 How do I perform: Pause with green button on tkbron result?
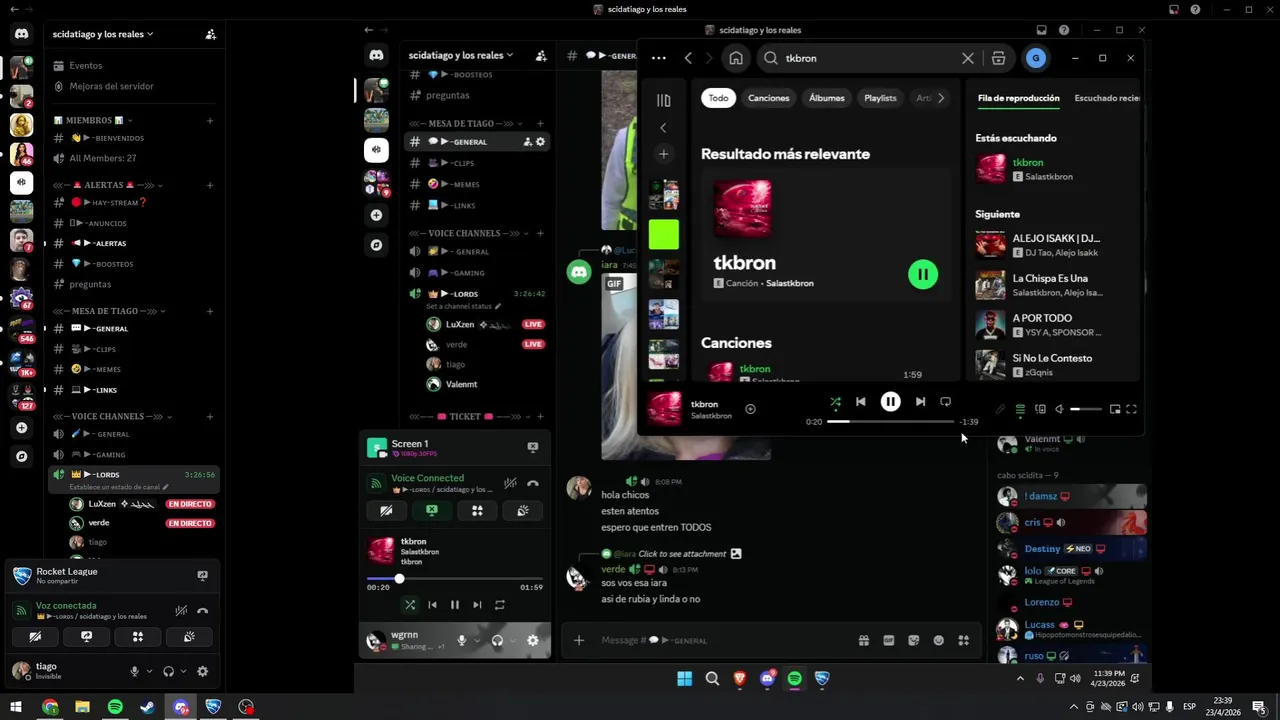pyautogui.click(x=923, y=274)
